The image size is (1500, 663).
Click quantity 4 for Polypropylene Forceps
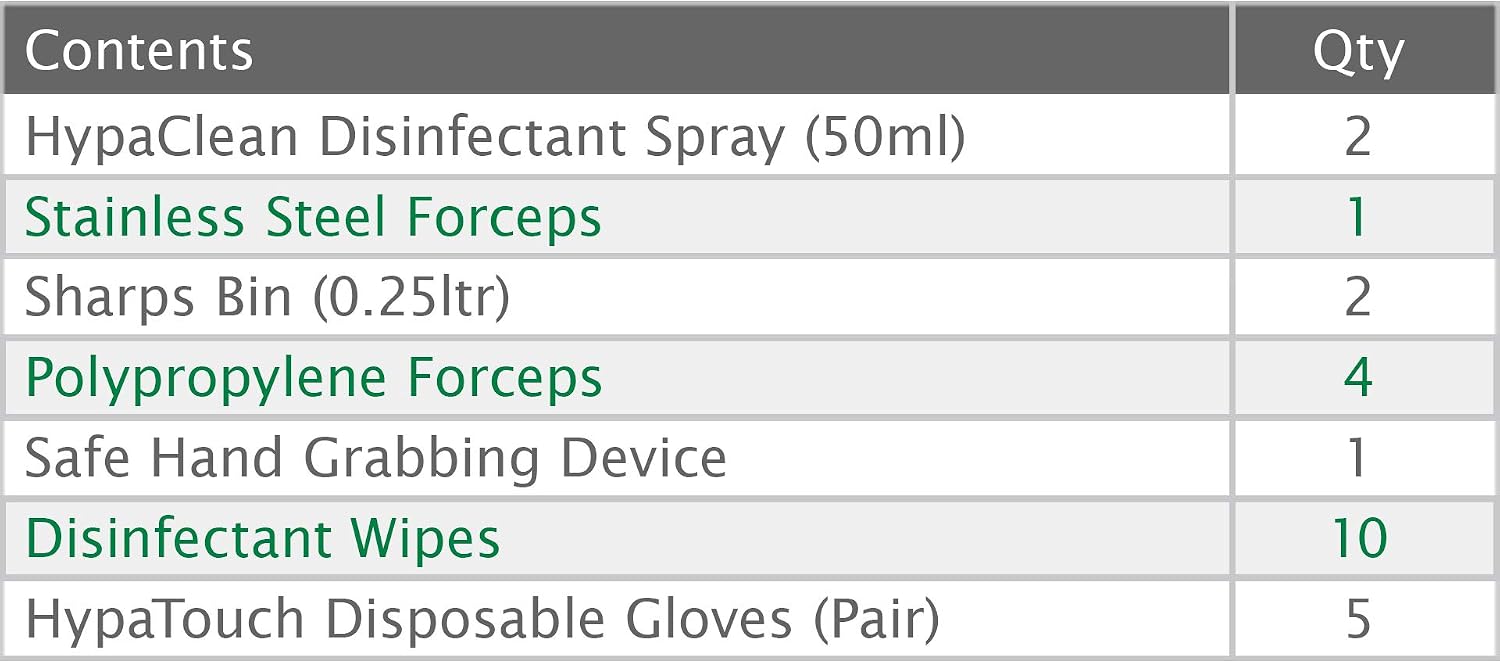click(x=1357, y=379)
